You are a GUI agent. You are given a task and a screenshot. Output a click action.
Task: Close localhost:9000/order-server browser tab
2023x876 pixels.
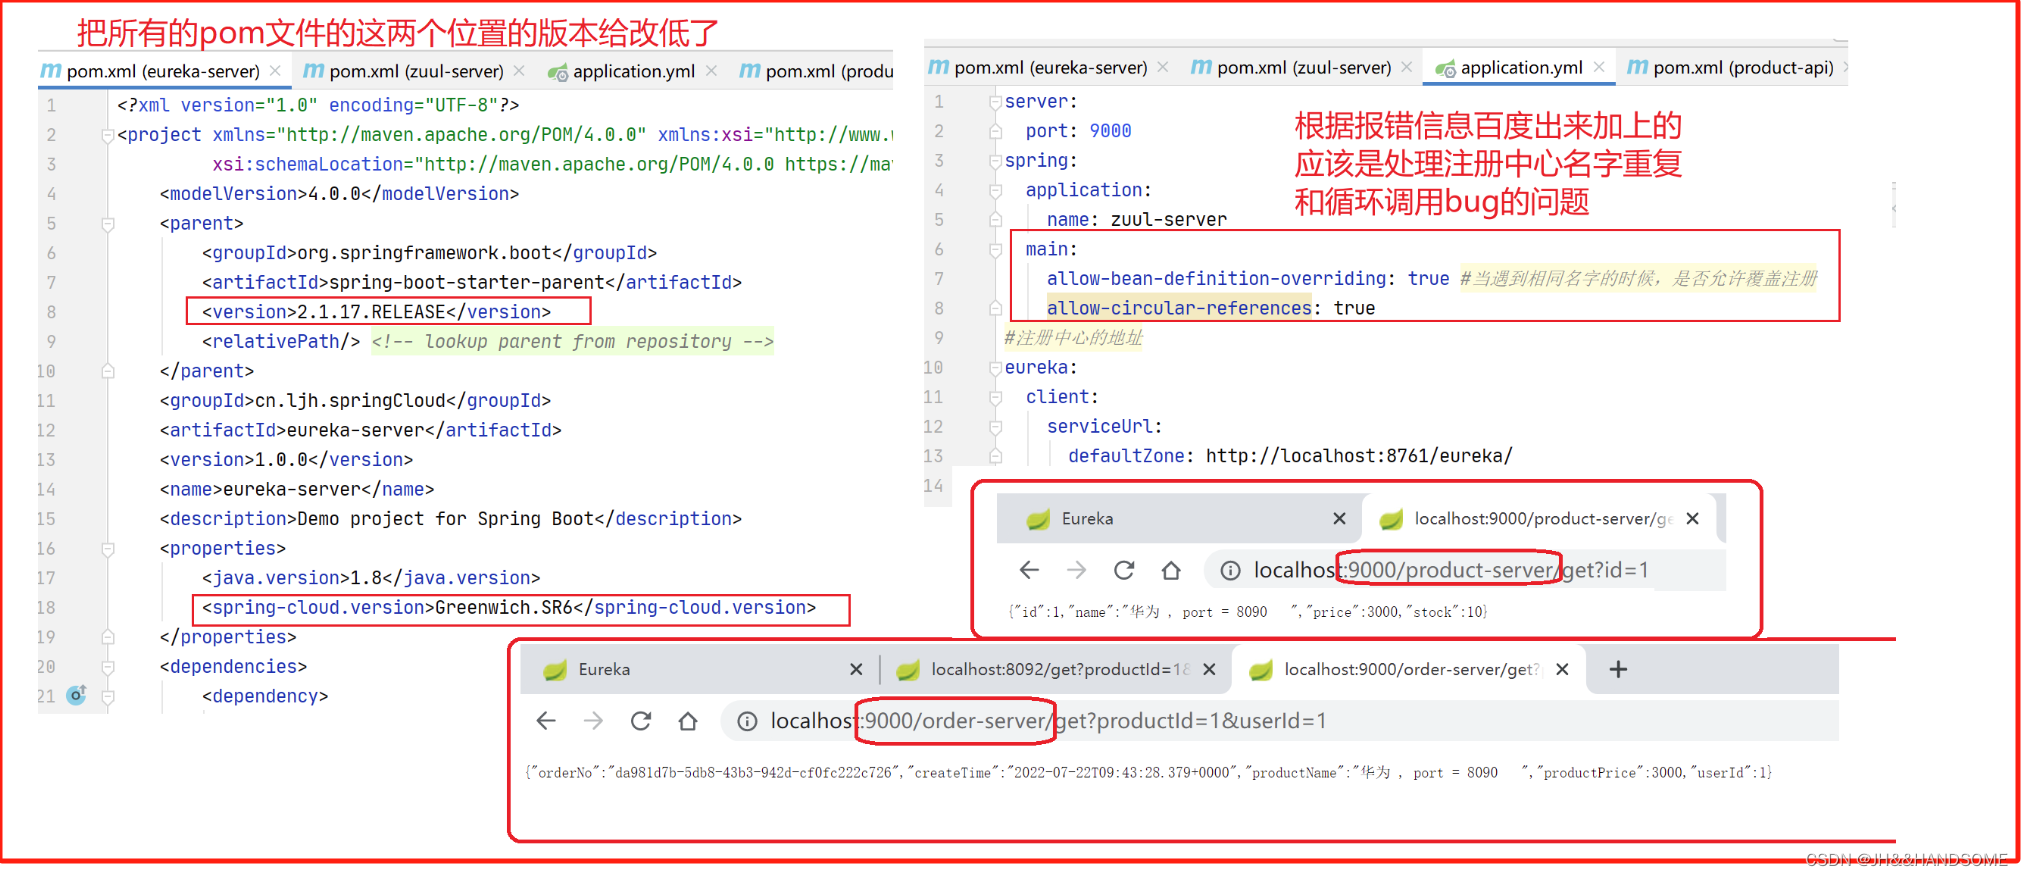click(1562, 669)
